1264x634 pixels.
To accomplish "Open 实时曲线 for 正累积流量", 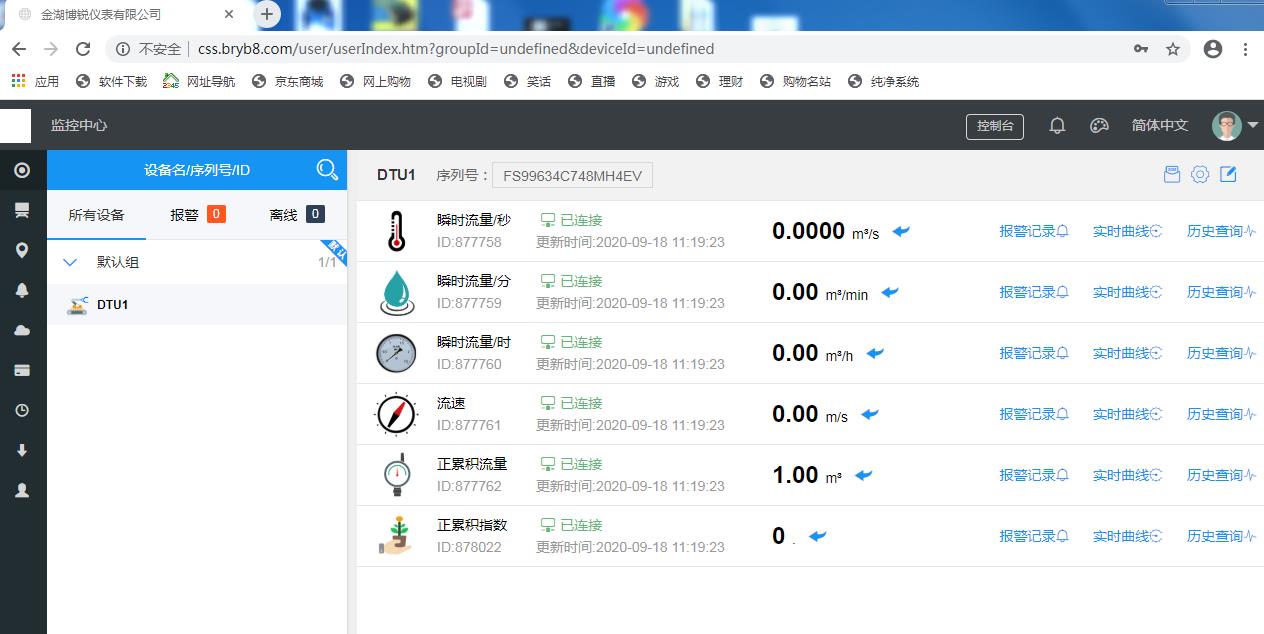I will (x=1126, y=475).
